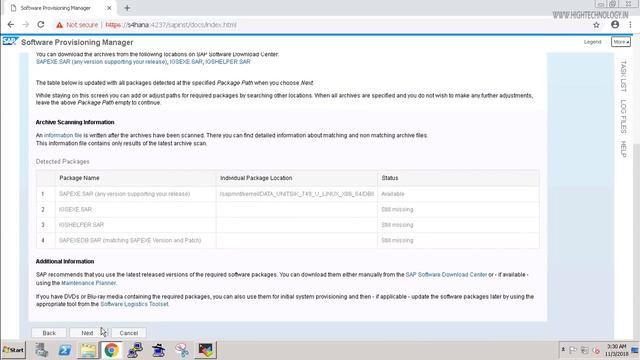The width and height of the screenshot is (640, 360).
Task: Open the taskbar icon with black hat
Action: (158, 350)
